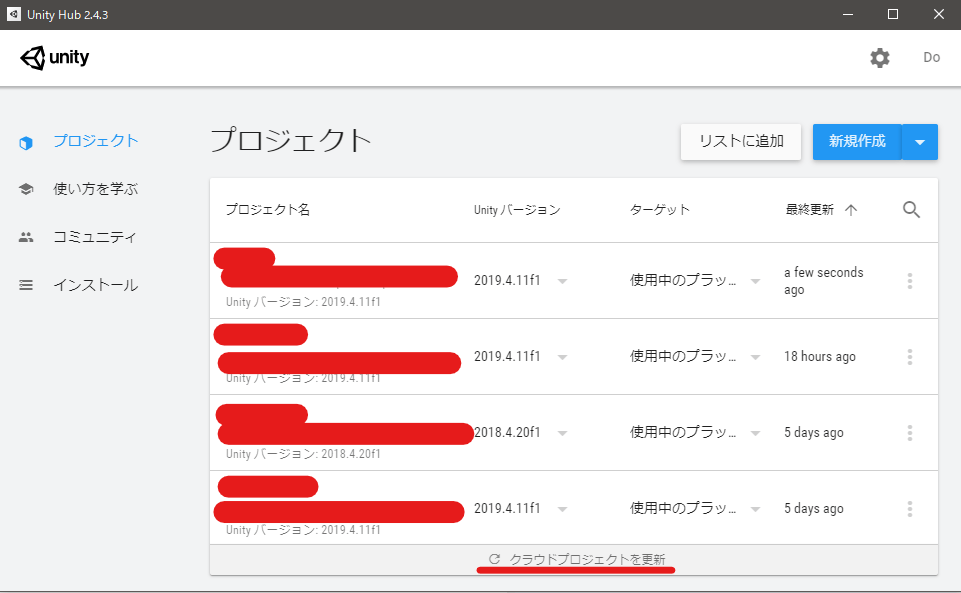Screen dimensions: 961x593
Task: Open the 2018.4.20f1 version dropdown
Action: (562, 433)
